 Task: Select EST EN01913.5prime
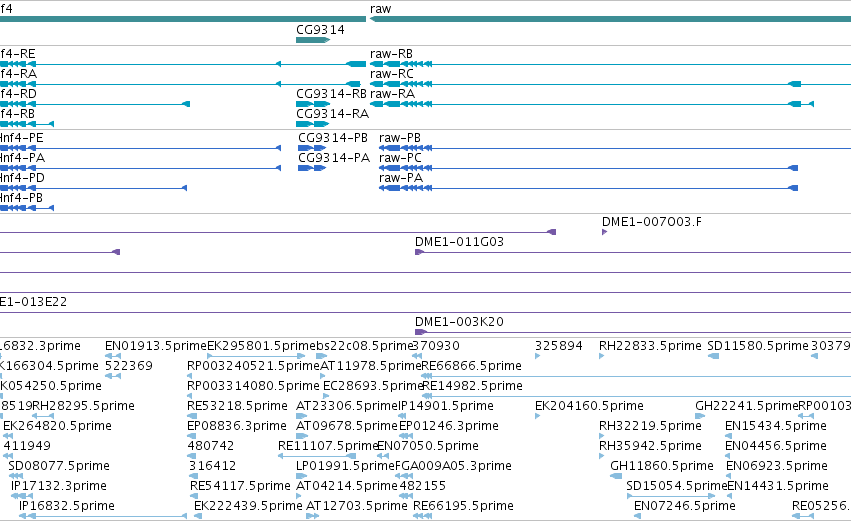pyautogui.click(x=113, y=356)
